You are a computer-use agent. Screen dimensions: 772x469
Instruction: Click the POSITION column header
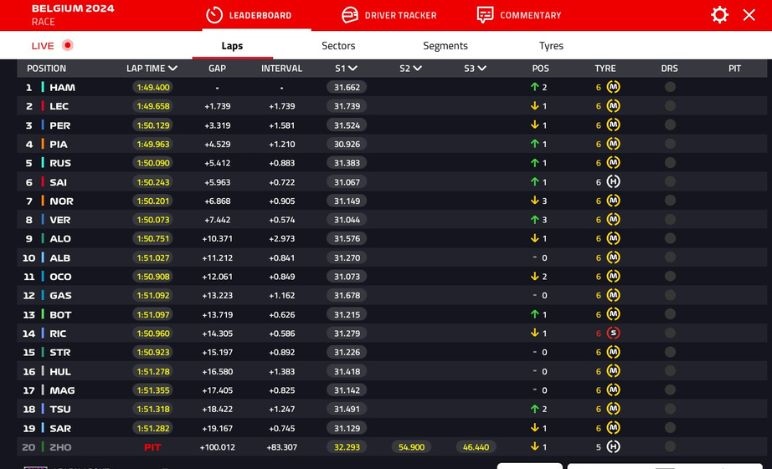pyautogui.click(x=46, y=69)
